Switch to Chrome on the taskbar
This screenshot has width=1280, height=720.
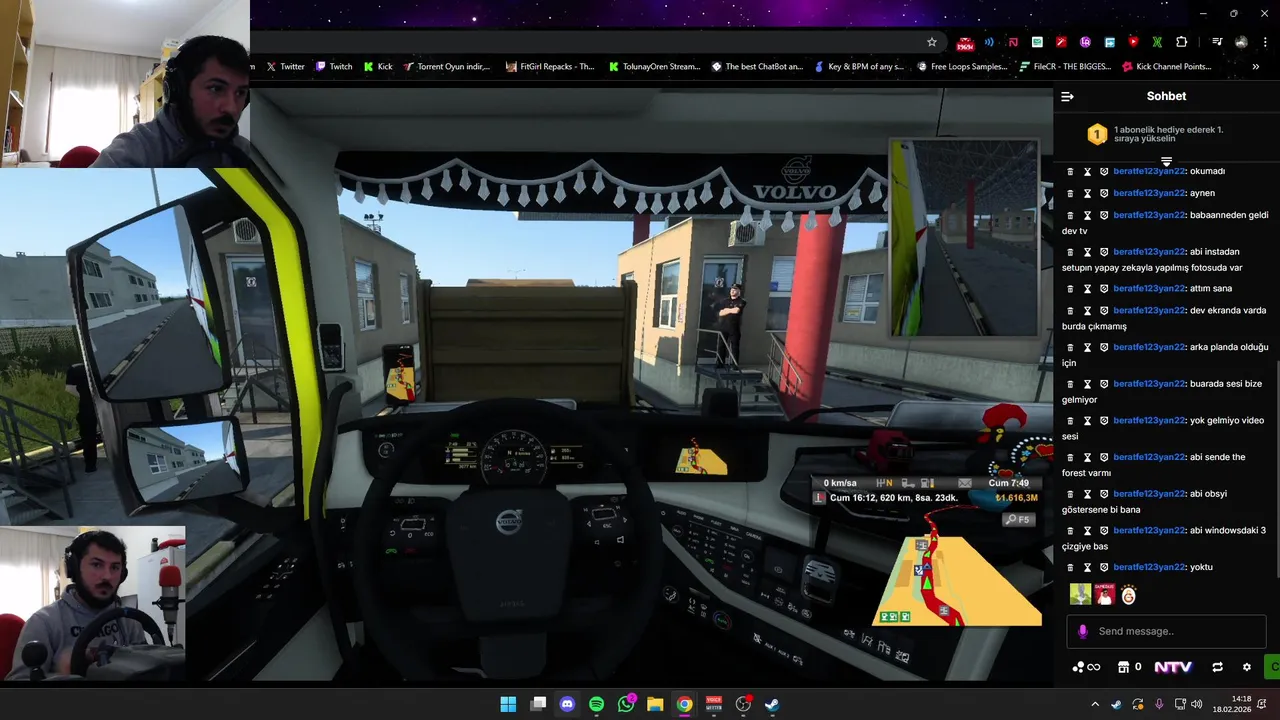(684, 704)
